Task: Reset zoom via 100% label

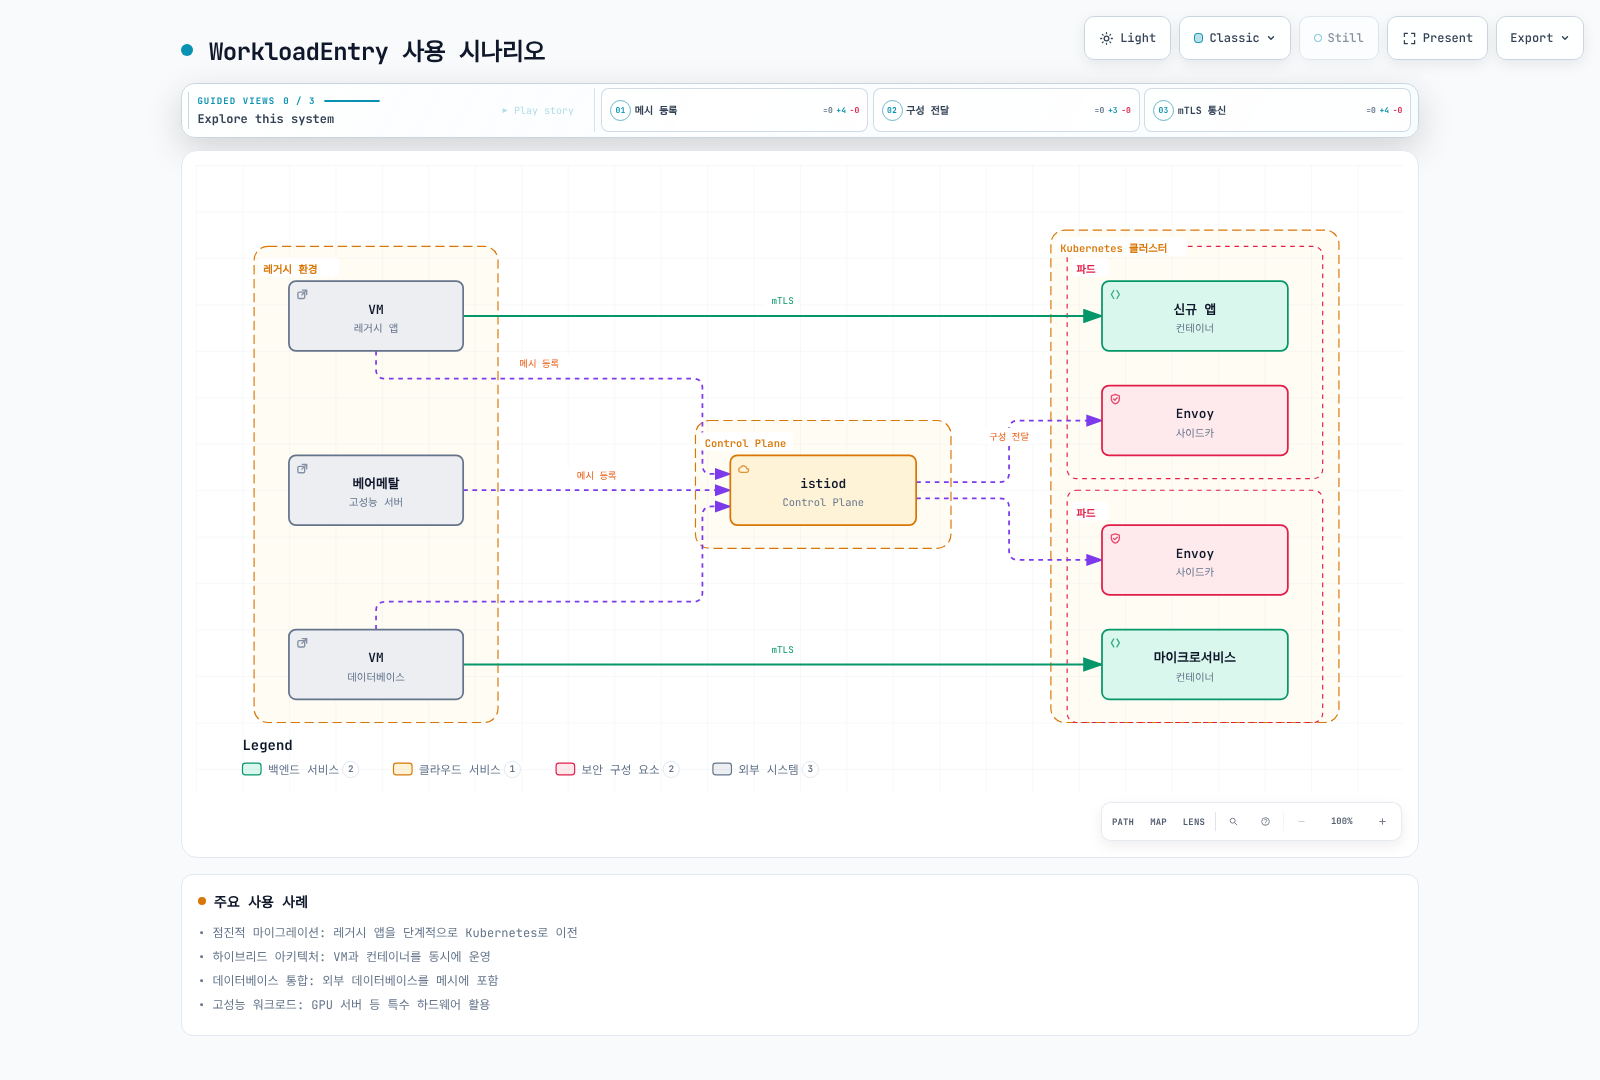Action: pyautogui.click(x=1342, y=822)
